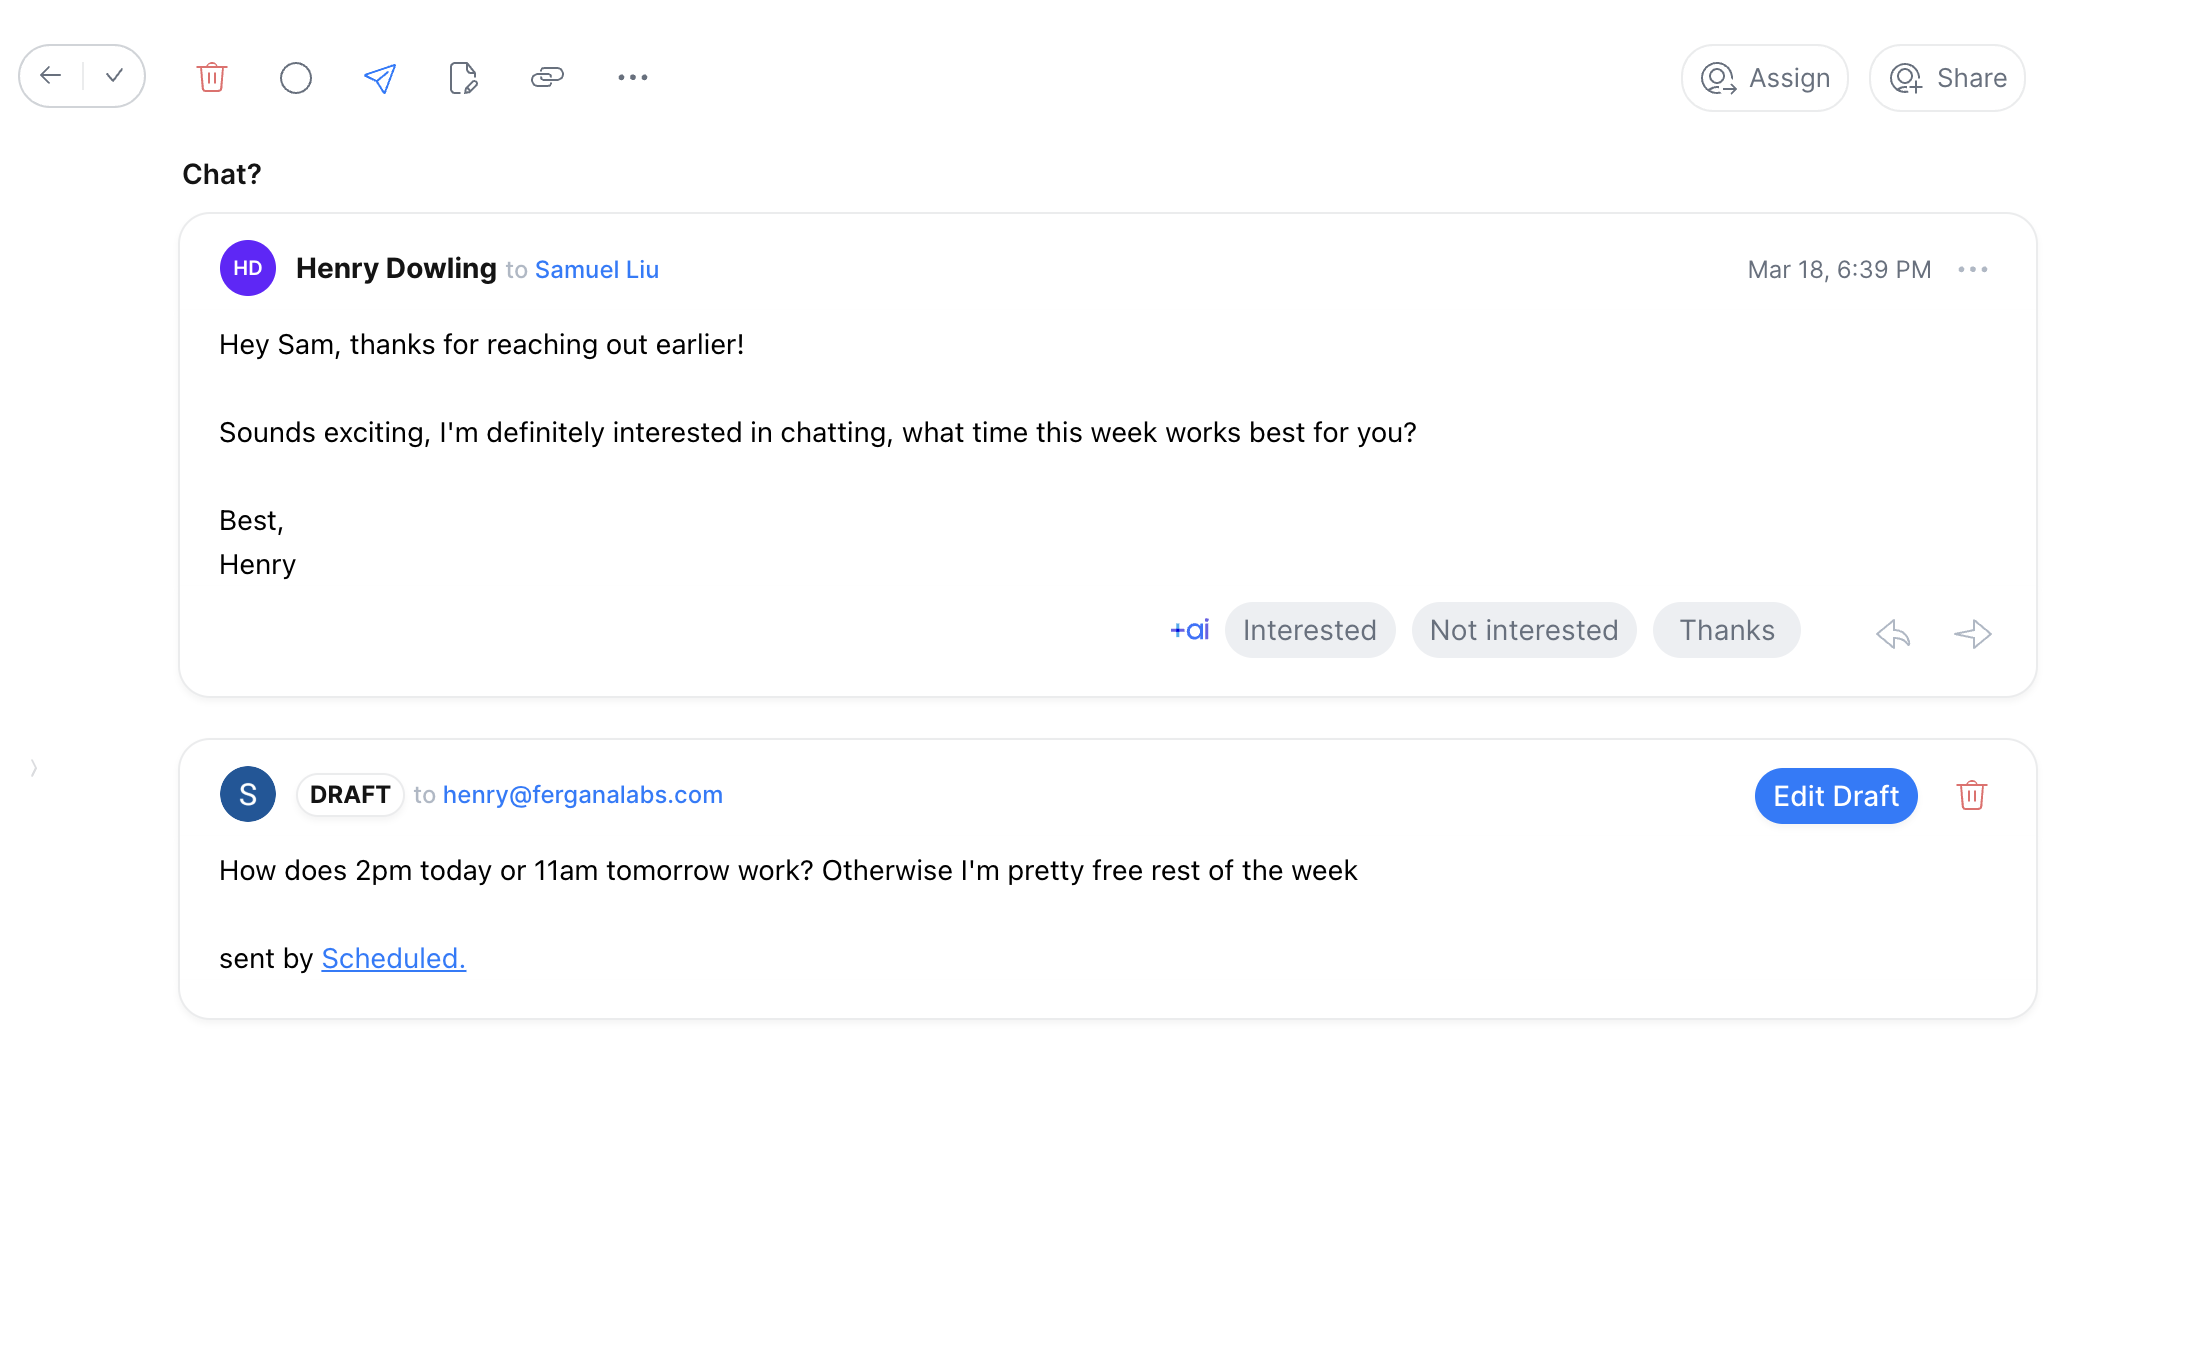Click the Edit Draft button
Viewport: 2202px width, 1364px height.
coord(1835,796)
